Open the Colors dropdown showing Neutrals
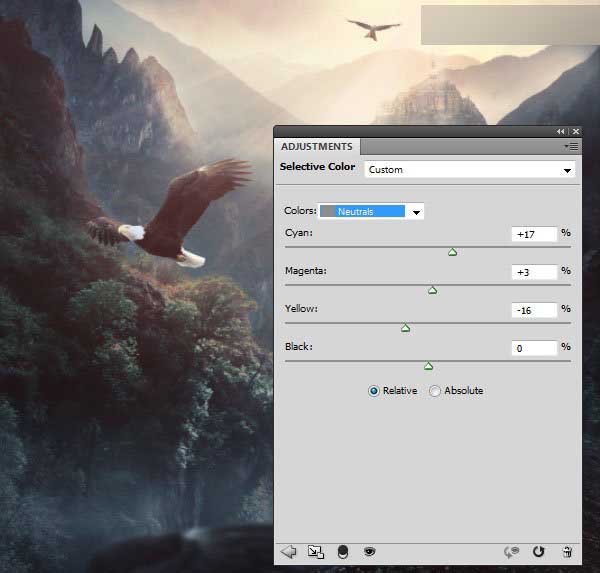Screen dimensions: 600x573 click(372, 211)
